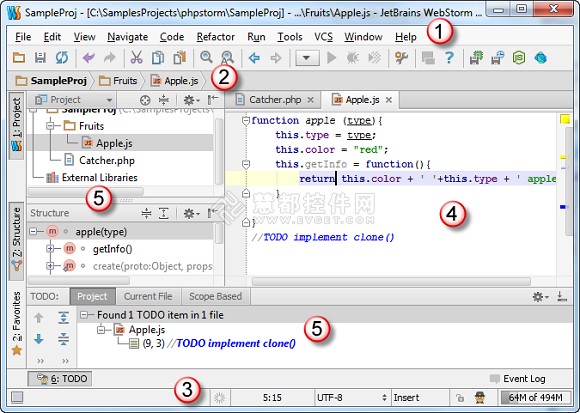Viewport: 580px width, 413px height.
Task: Click the expand all TODO icon
Action: 63,318
